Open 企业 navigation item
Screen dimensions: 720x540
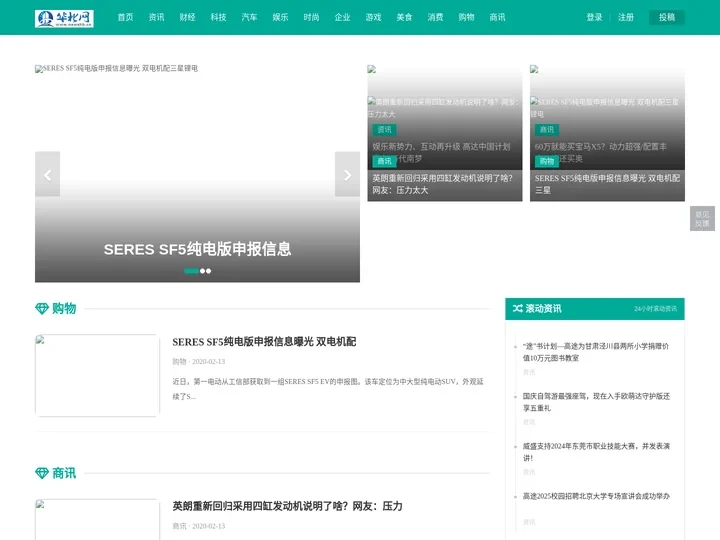click(x=342, y=17)
